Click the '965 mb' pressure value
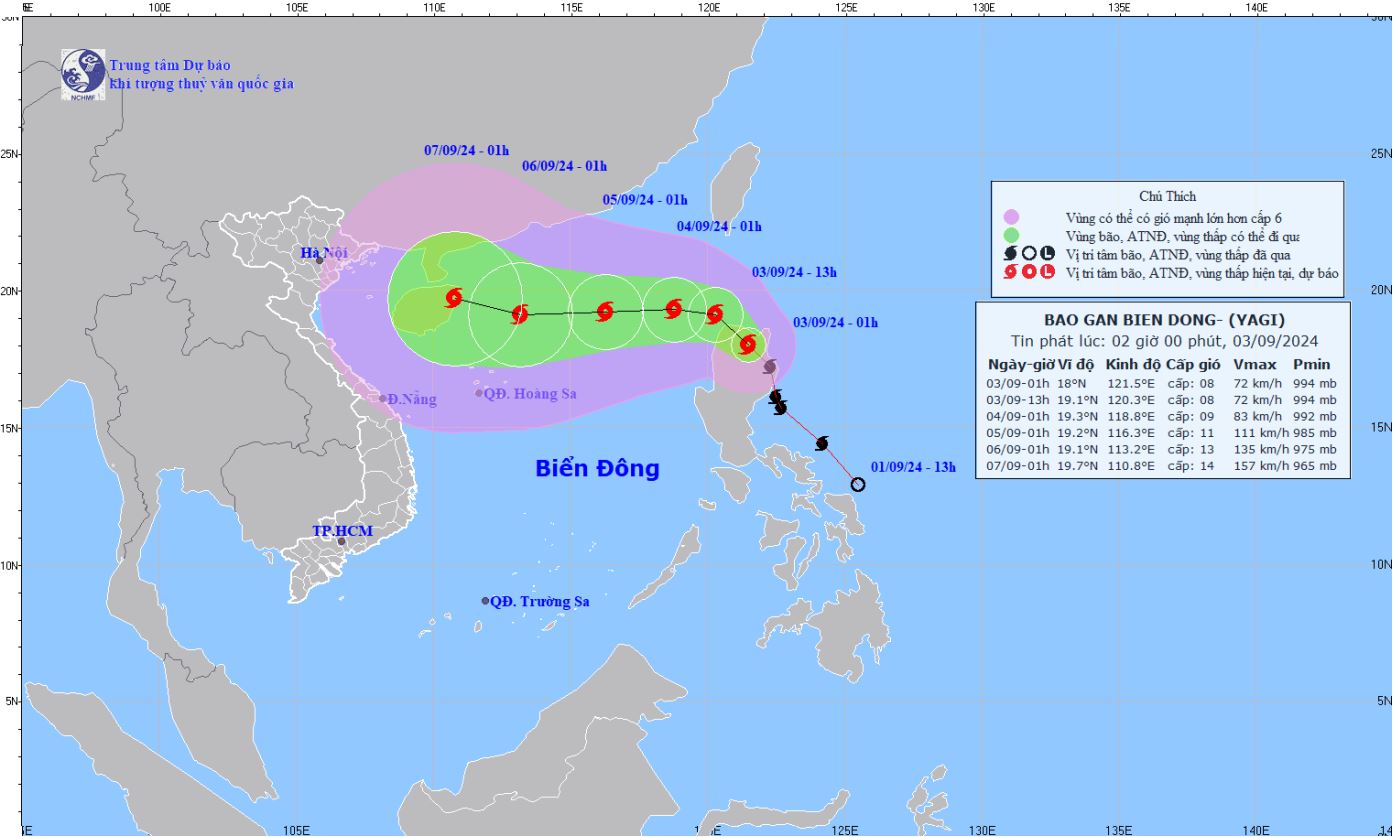Image resolution: width=1394 pixels, height=837 pixels. pyautogui.click(x=1314, y=466)
